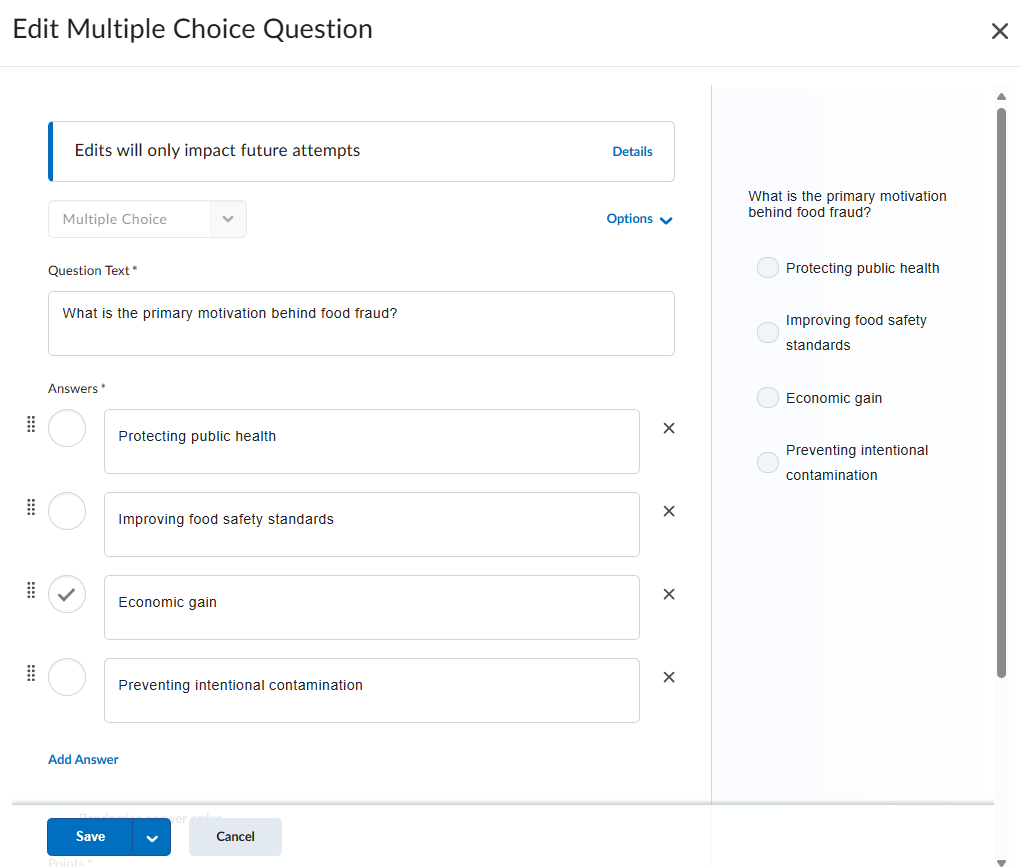
Task: Open the Multiple Choice question type dropdown
Action: point(147,219)
